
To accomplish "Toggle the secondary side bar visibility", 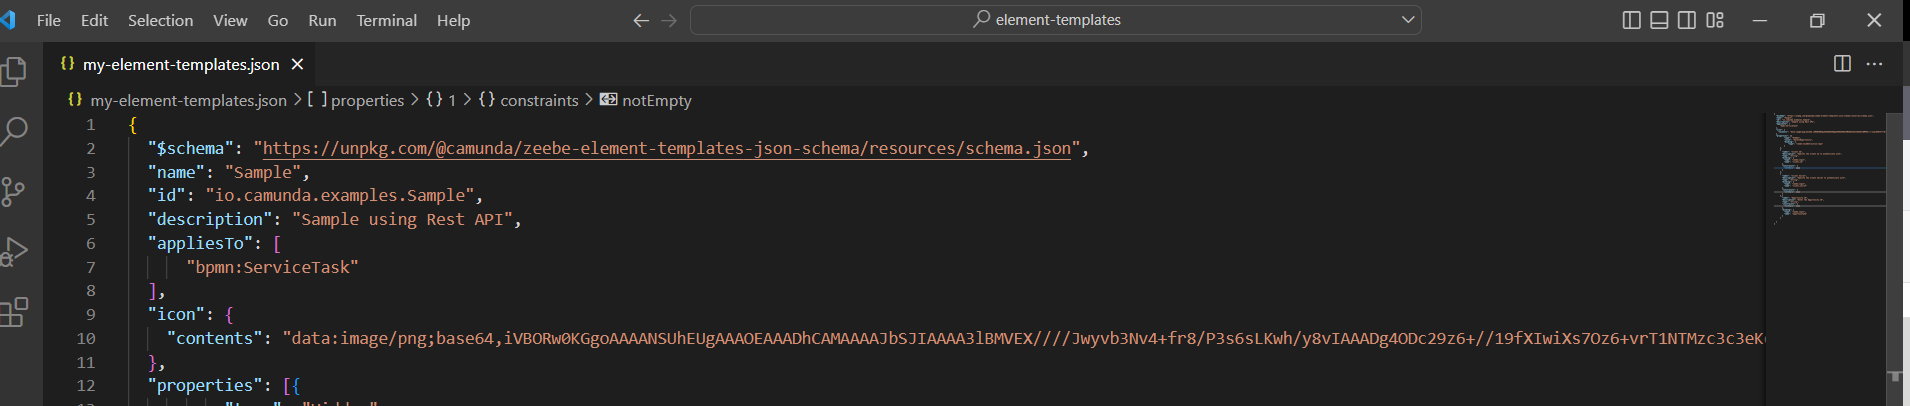I will [1687, 20].
